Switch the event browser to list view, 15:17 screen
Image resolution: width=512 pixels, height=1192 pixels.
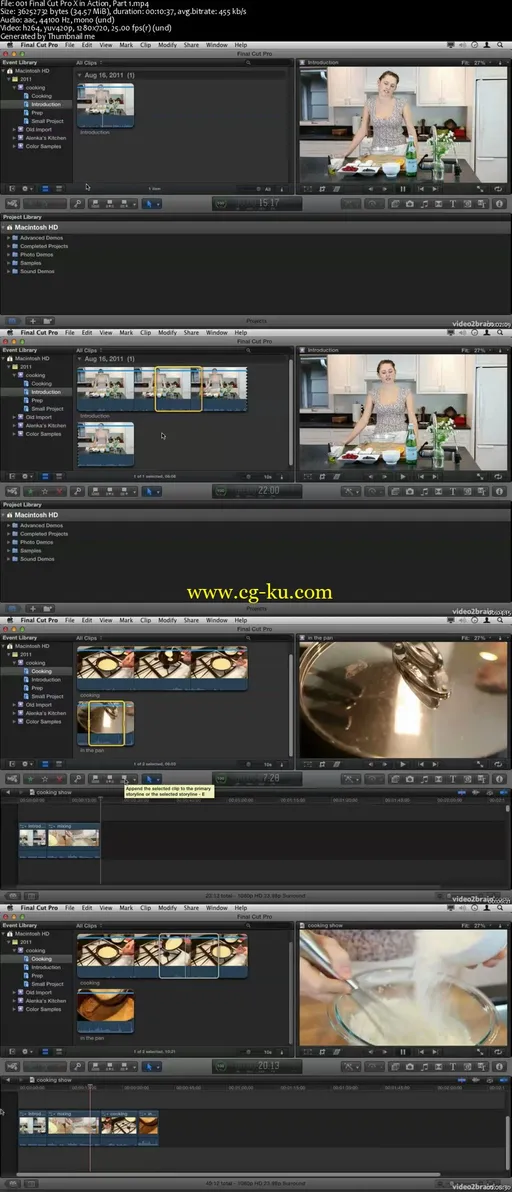(58, 189)
